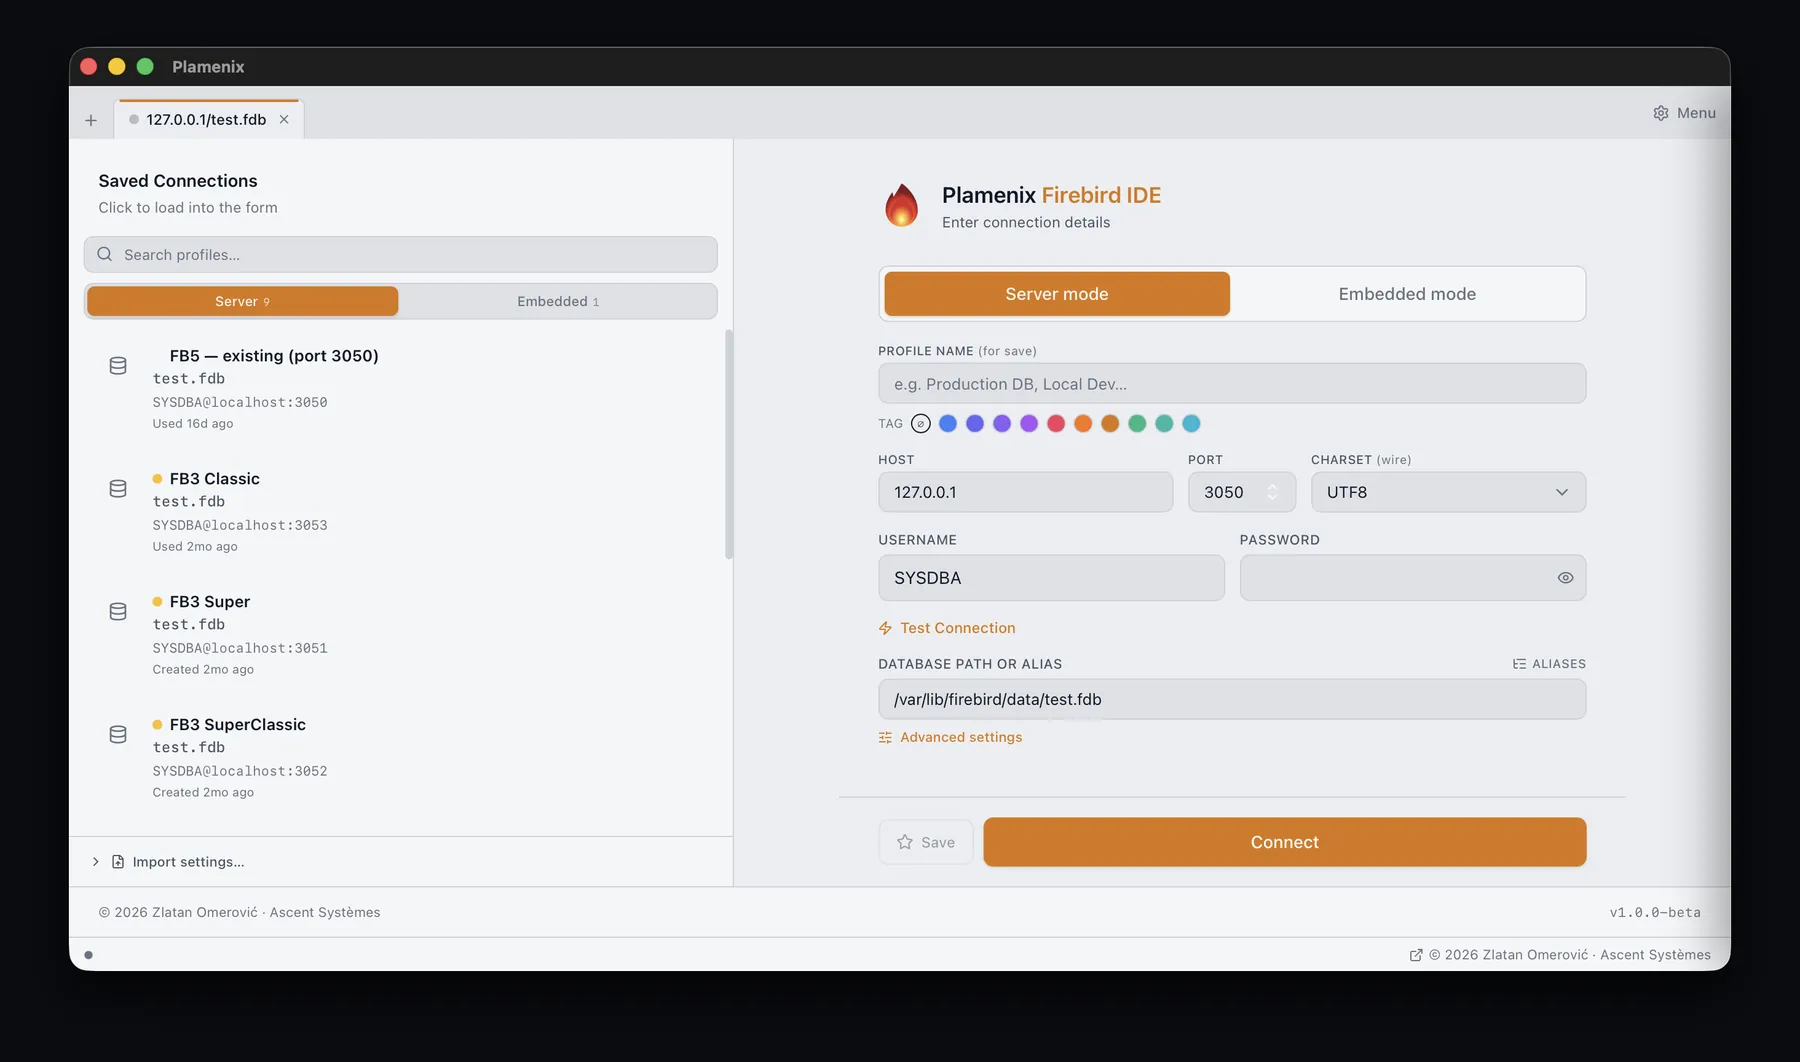Run Test Connection
Screen dimensions: 1800x1062
click(947, 628)
